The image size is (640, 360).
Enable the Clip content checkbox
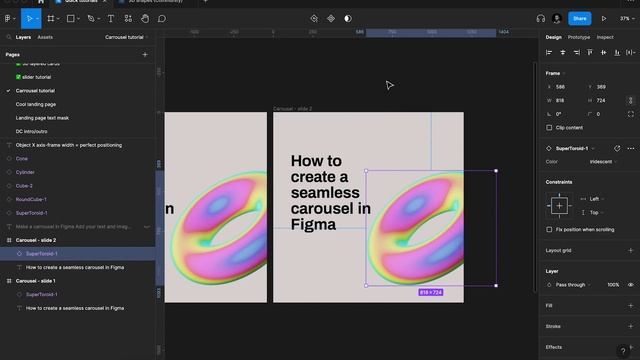[549, 128]
